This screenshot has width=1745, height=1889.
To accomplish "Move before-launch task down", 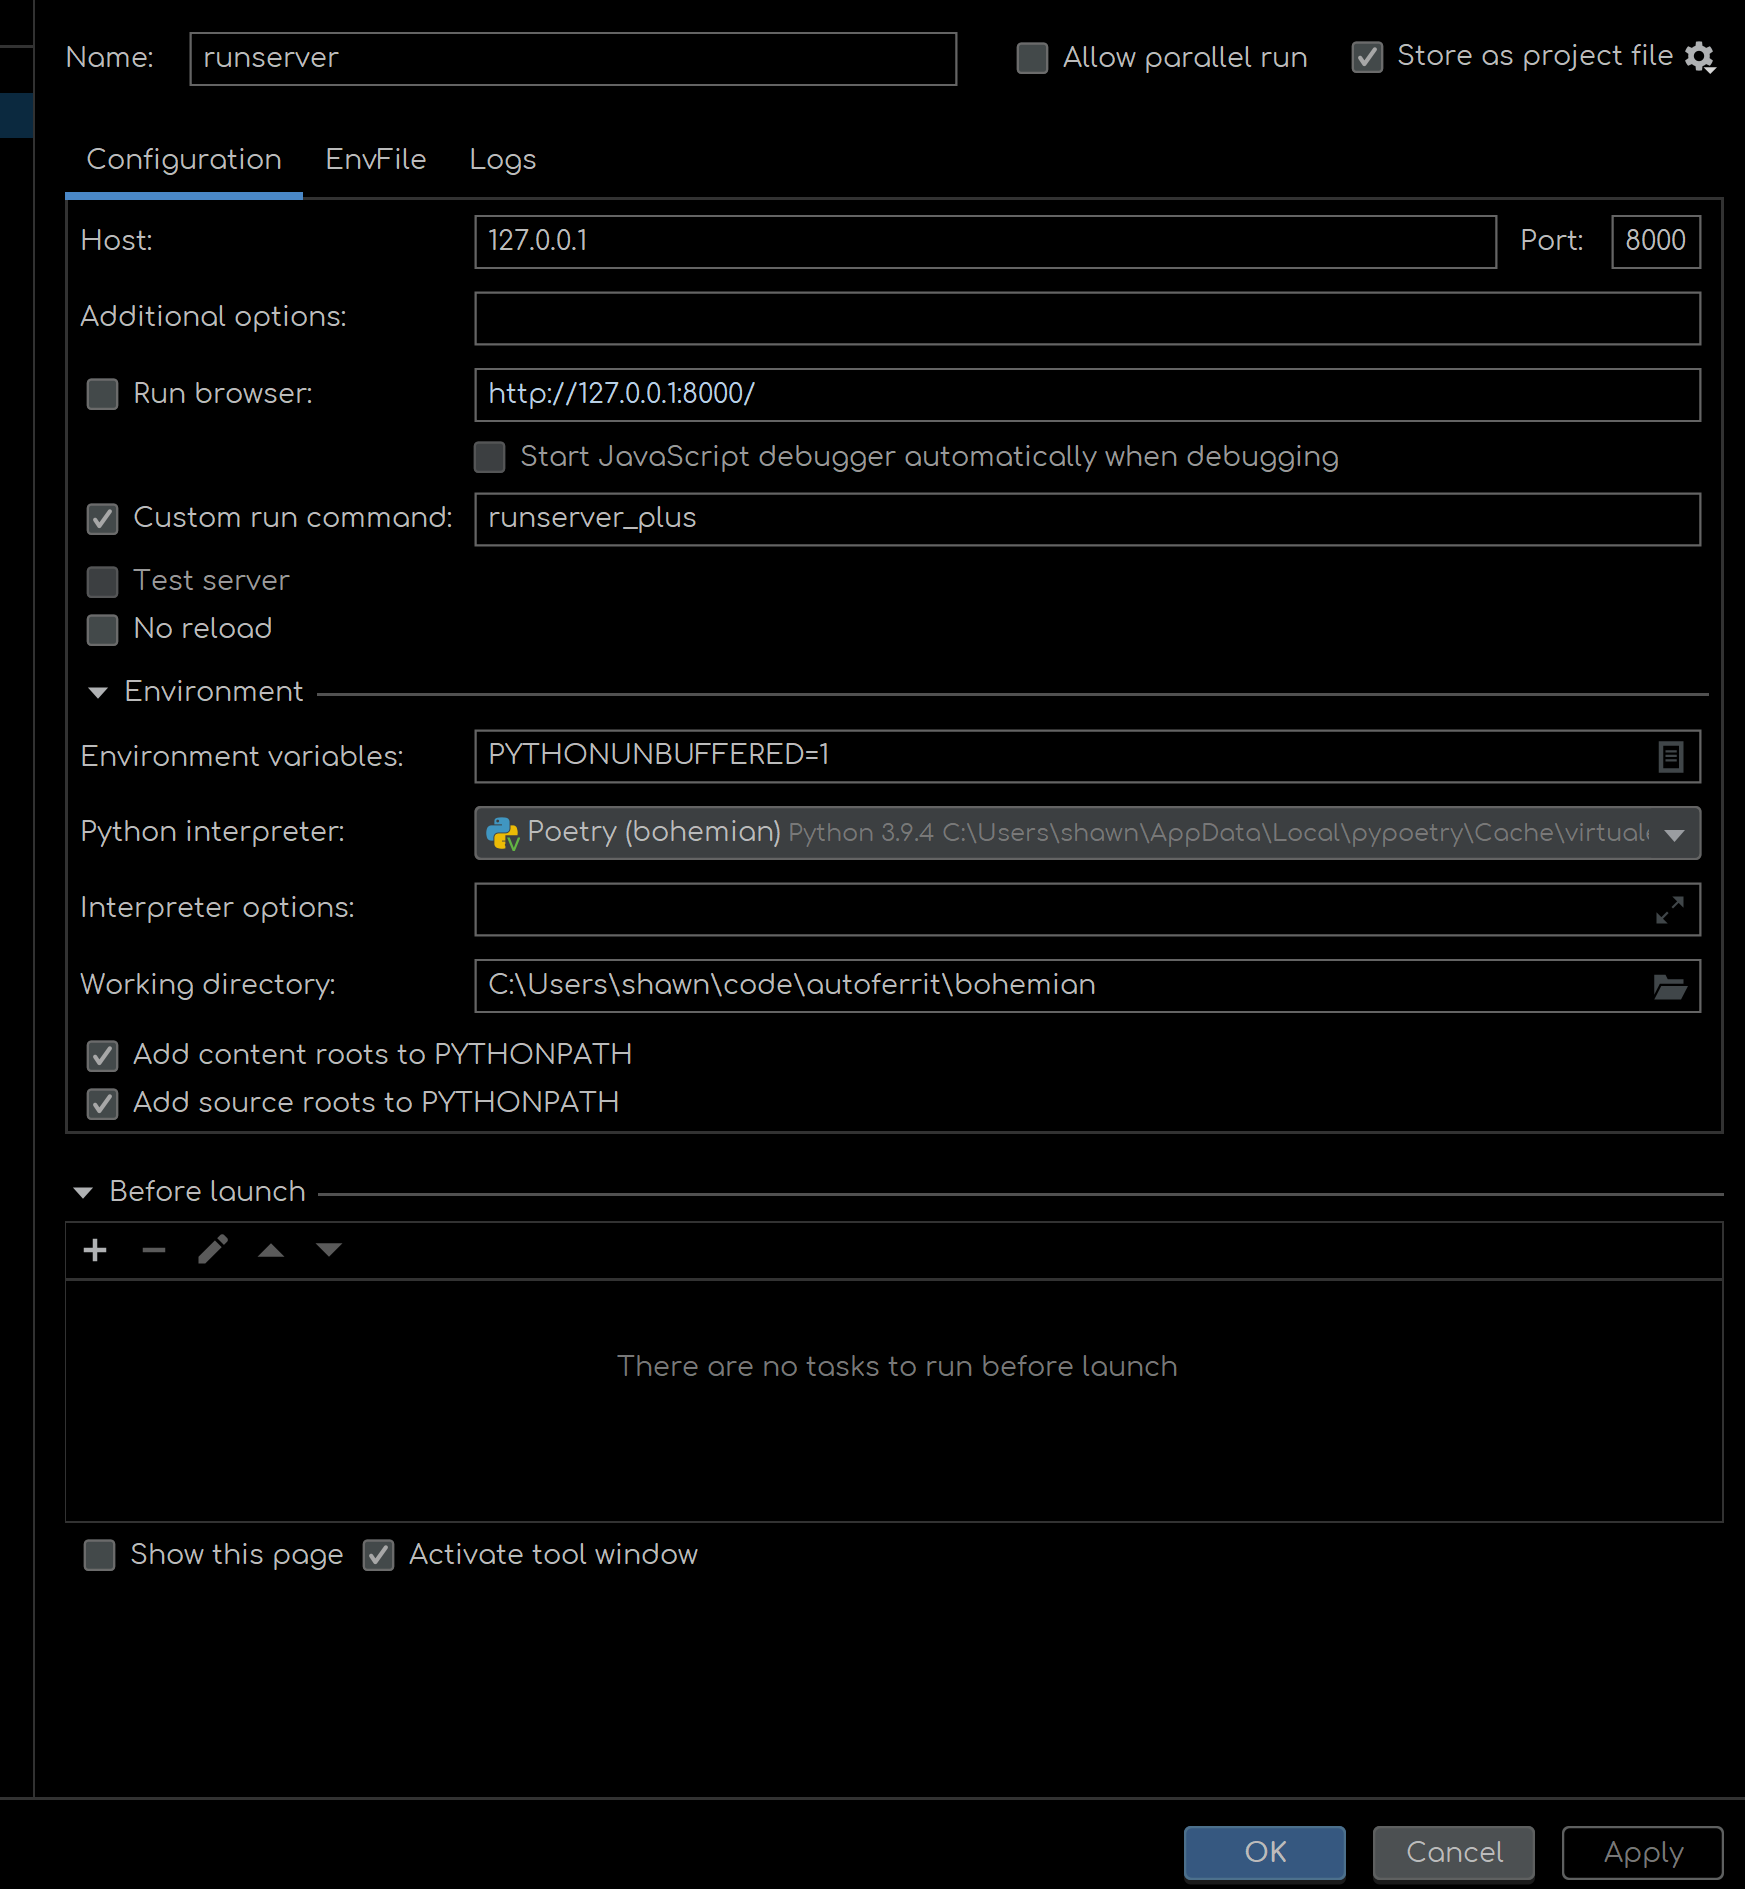I will (x=329, y=1250).
